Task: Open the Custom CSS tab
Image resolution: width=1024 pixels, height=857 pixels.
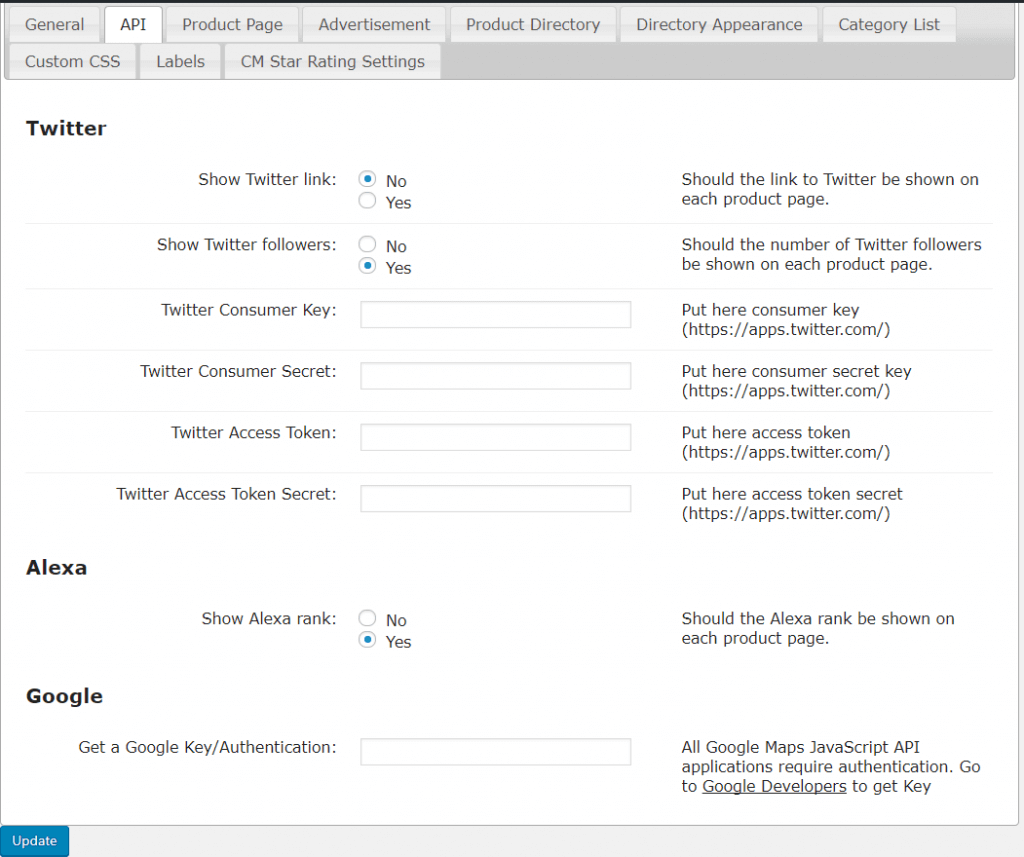Action: (x=72, y=61)
